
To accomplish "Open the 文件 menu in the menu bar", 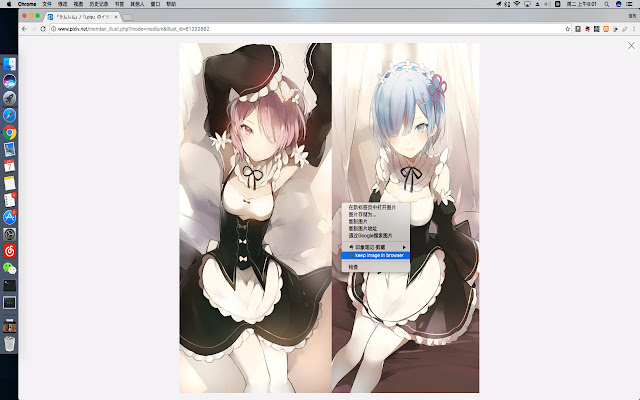I will click(x=47, y=4).
